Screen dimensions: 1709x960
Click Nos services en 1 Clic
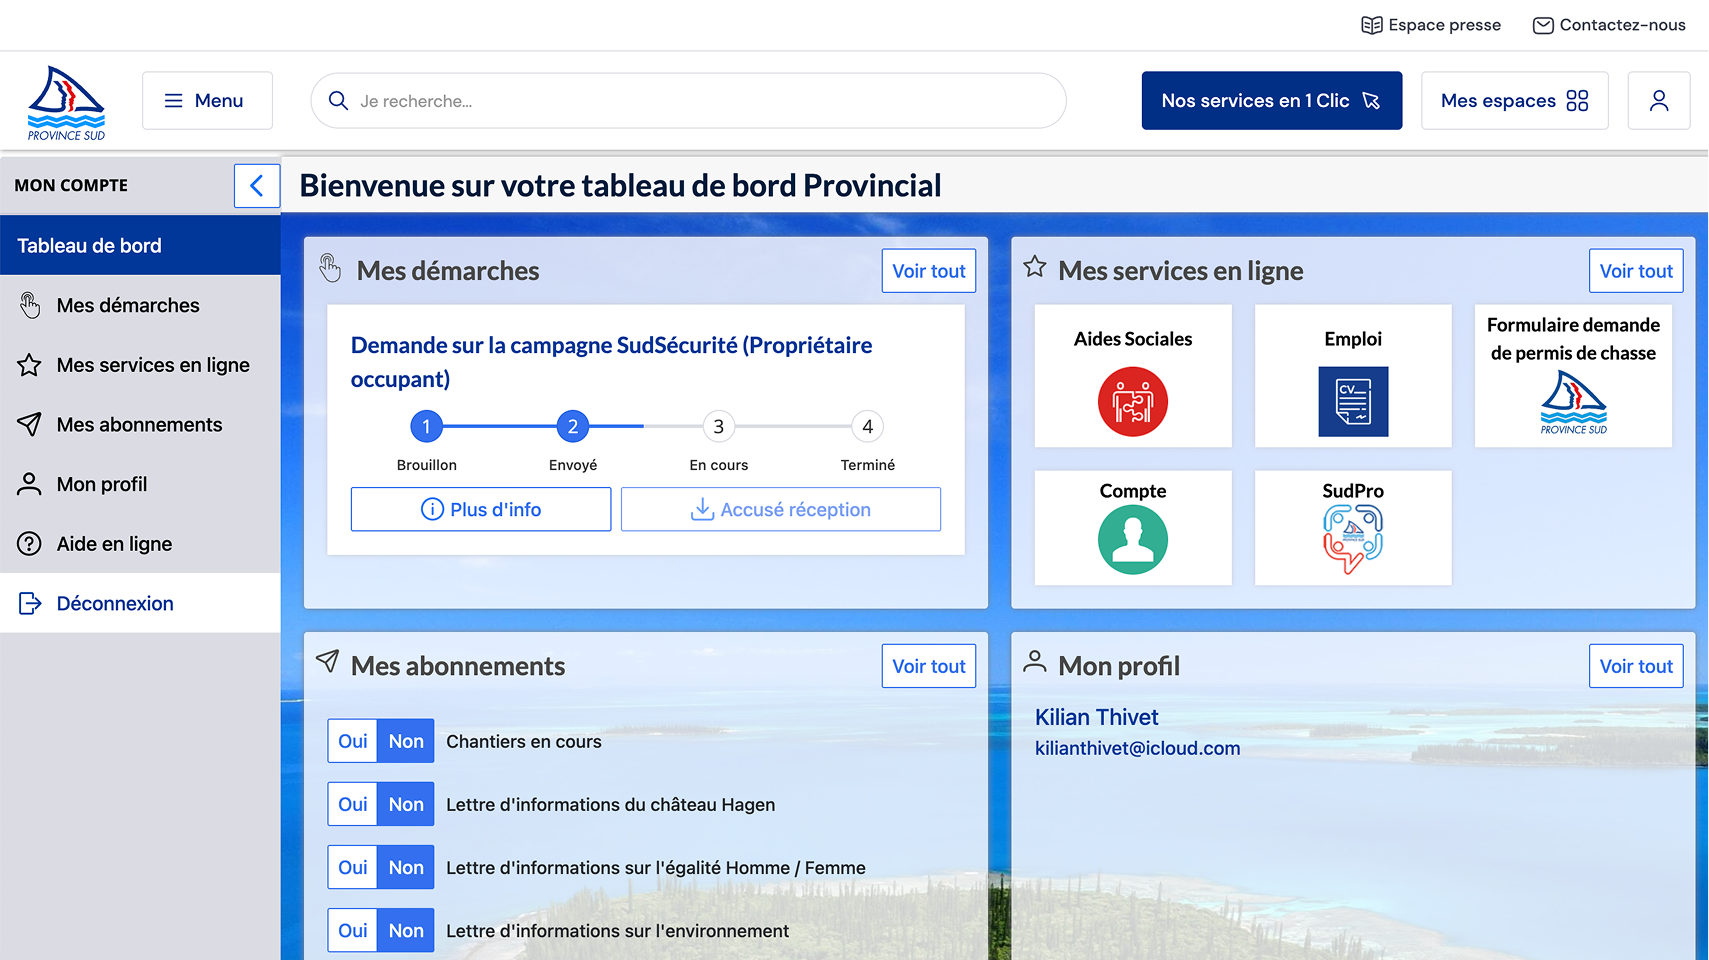tap(1271, 100)
